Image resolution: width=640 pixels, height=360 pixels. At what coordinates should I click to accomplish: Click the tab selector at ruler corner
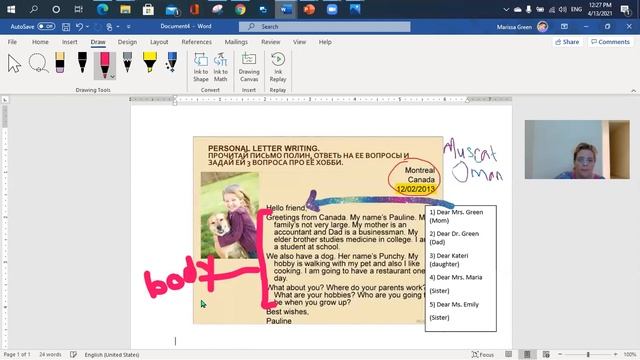[x=5, y=100]
